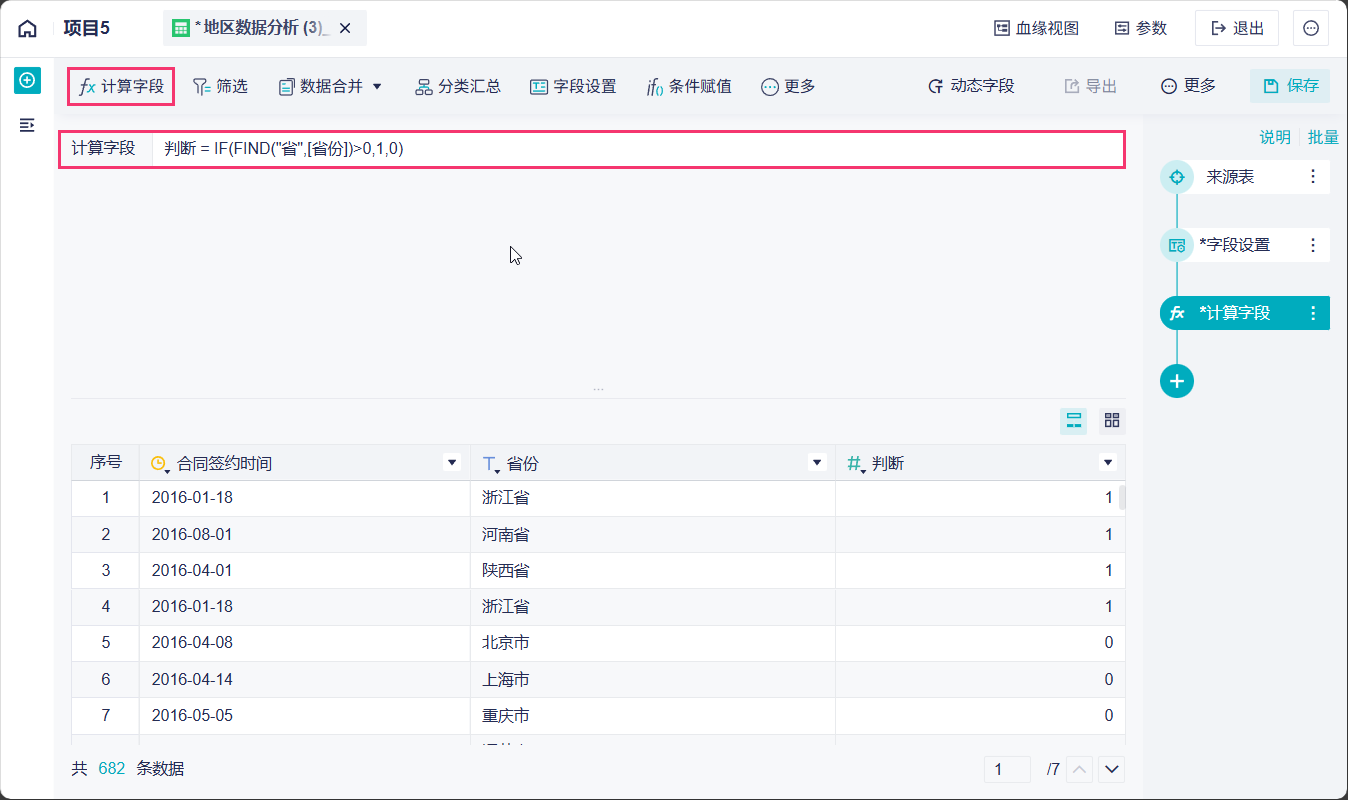Add a new step with the plus circle
Image resolution: width=1348 pixels, height=800 pixels.
click(1177, 381)
